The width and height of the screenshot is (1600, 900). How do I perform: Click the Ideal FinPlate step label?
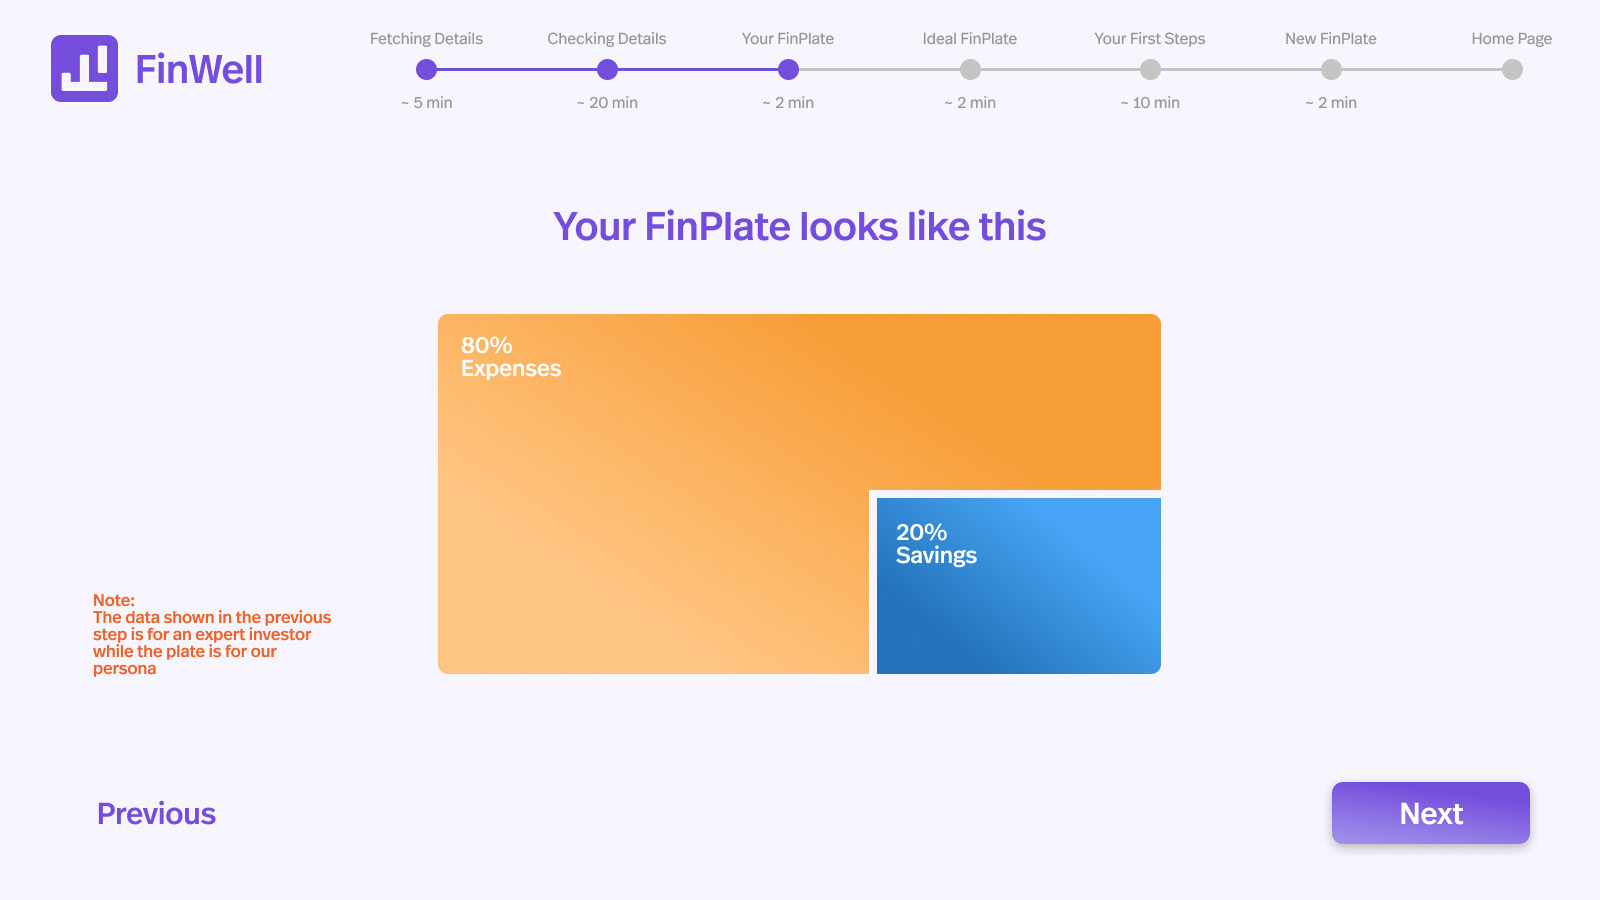click(969, 39)
